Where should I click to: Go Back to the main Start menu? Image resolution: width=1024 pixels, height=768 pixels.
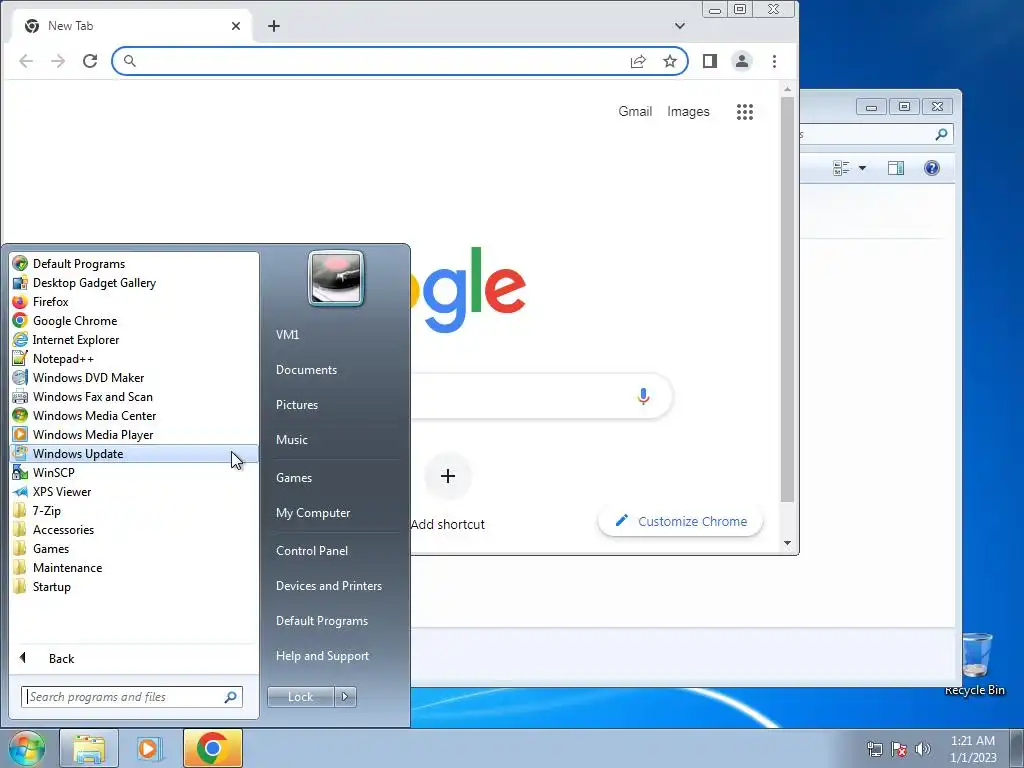tap(134, 658)
